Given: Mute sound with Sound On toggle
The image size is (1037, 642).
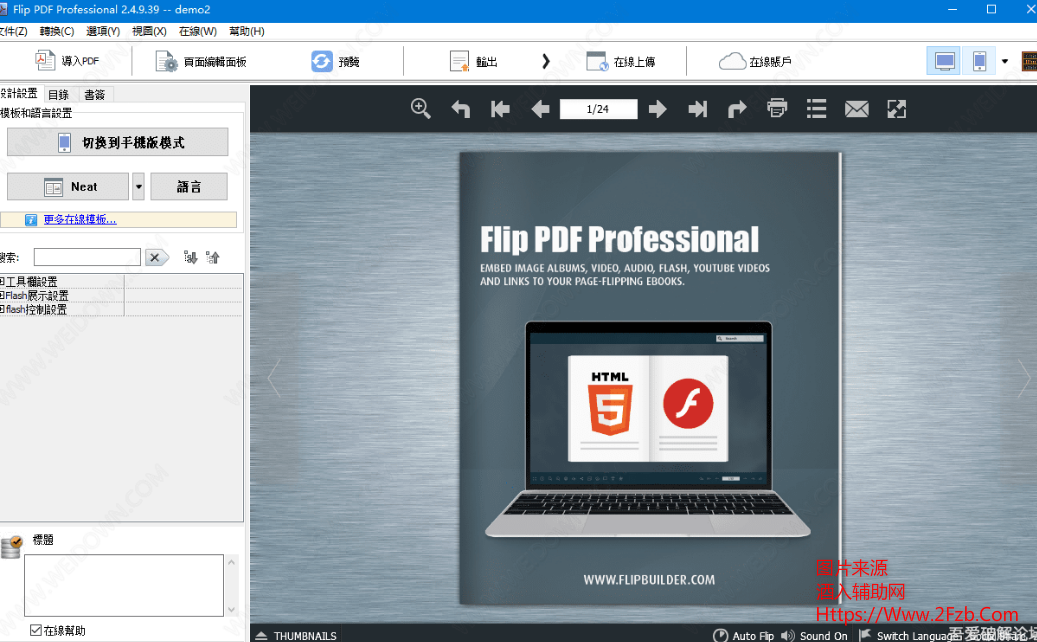Looking at the screenshot, I should coord(814,635).
